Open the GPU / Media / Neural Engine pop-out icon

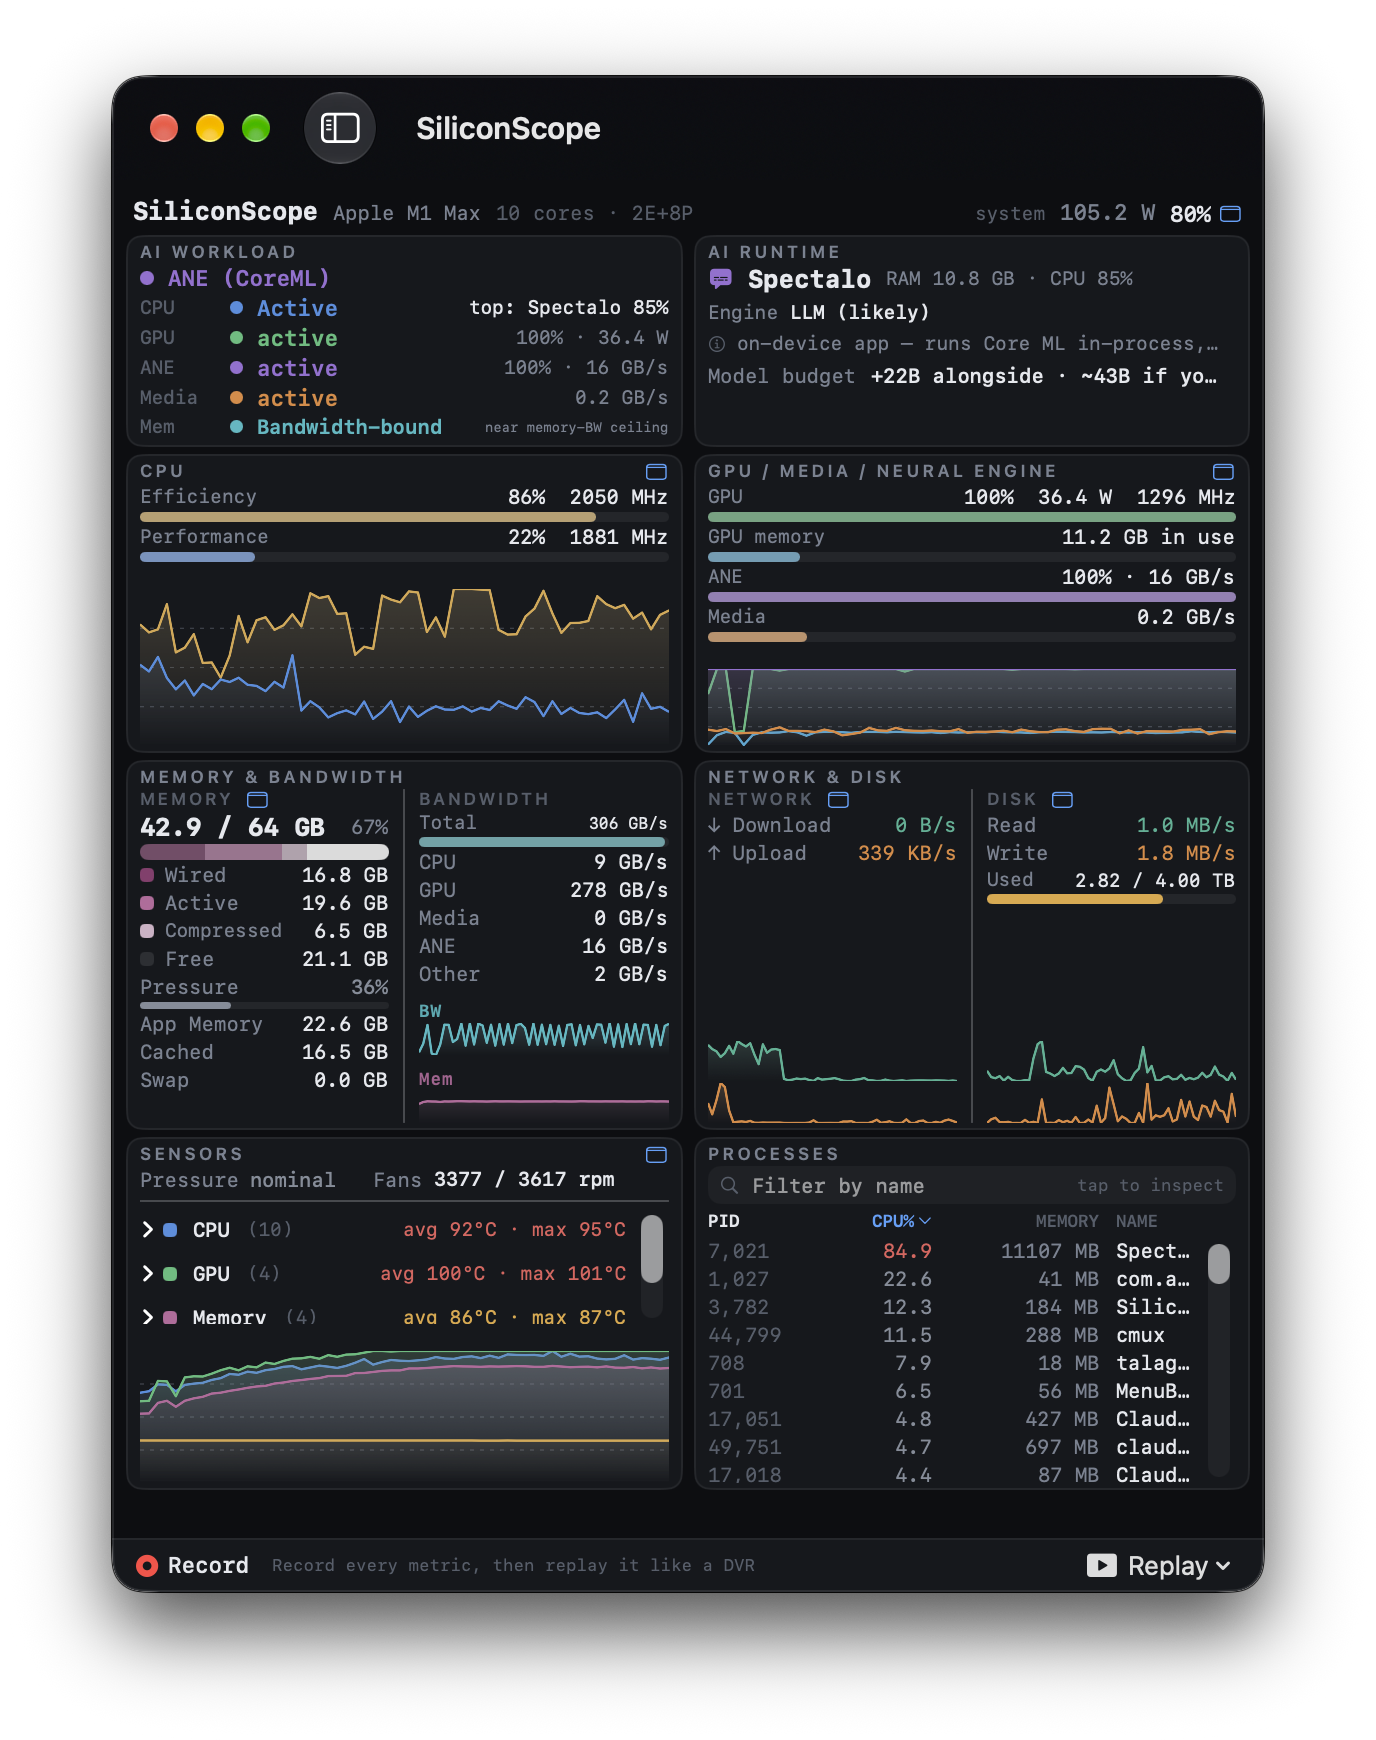point(1223,472)
